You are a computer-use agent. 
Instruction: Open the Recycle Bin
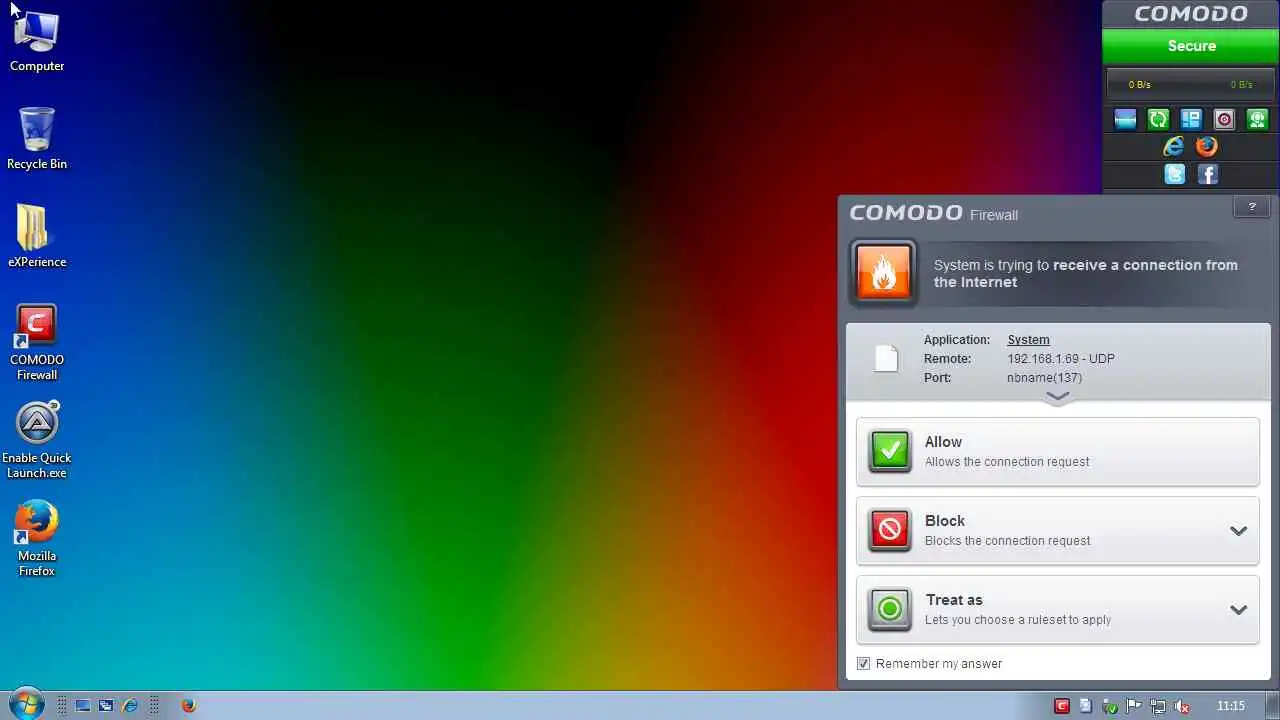tap(37, 138)
